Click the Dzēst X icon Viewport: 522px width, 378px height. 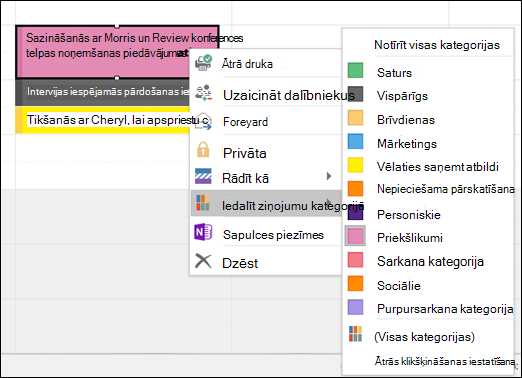[x=203, y=261]
